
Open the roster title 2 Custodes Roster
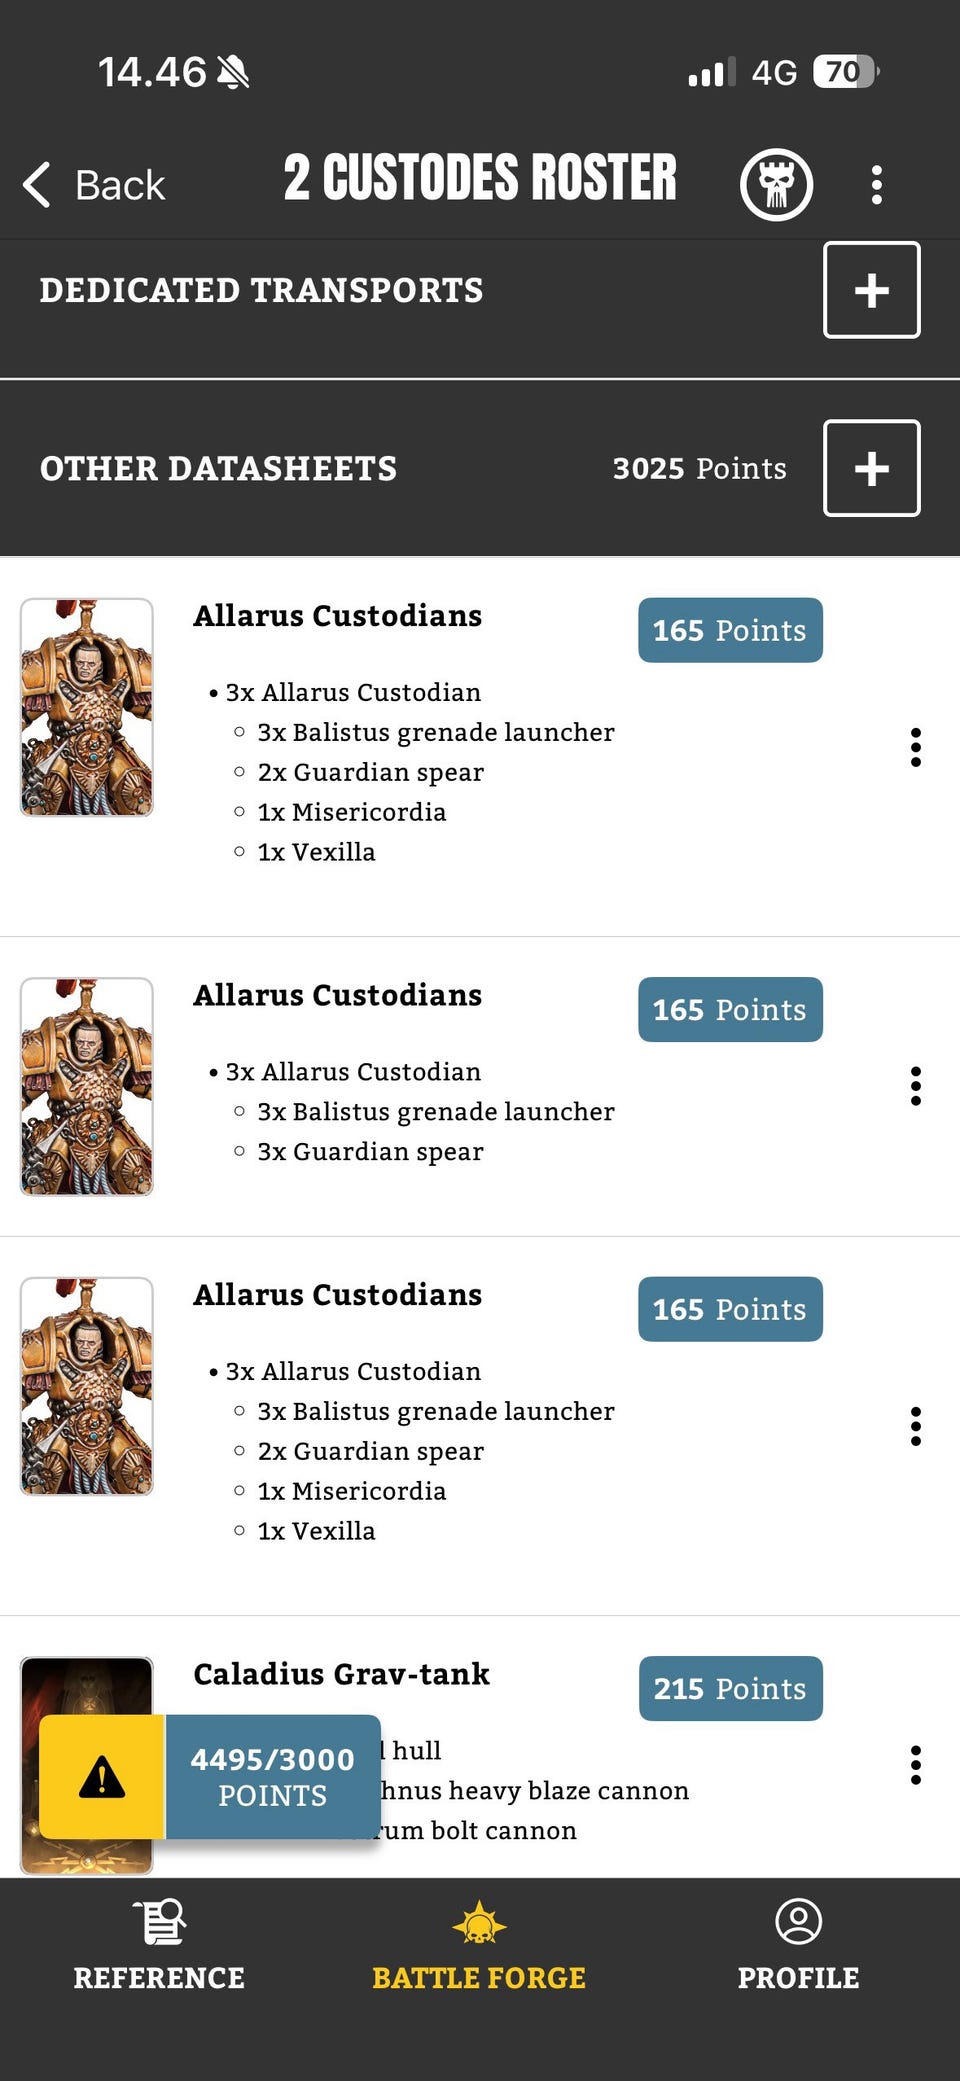point(480,178)
